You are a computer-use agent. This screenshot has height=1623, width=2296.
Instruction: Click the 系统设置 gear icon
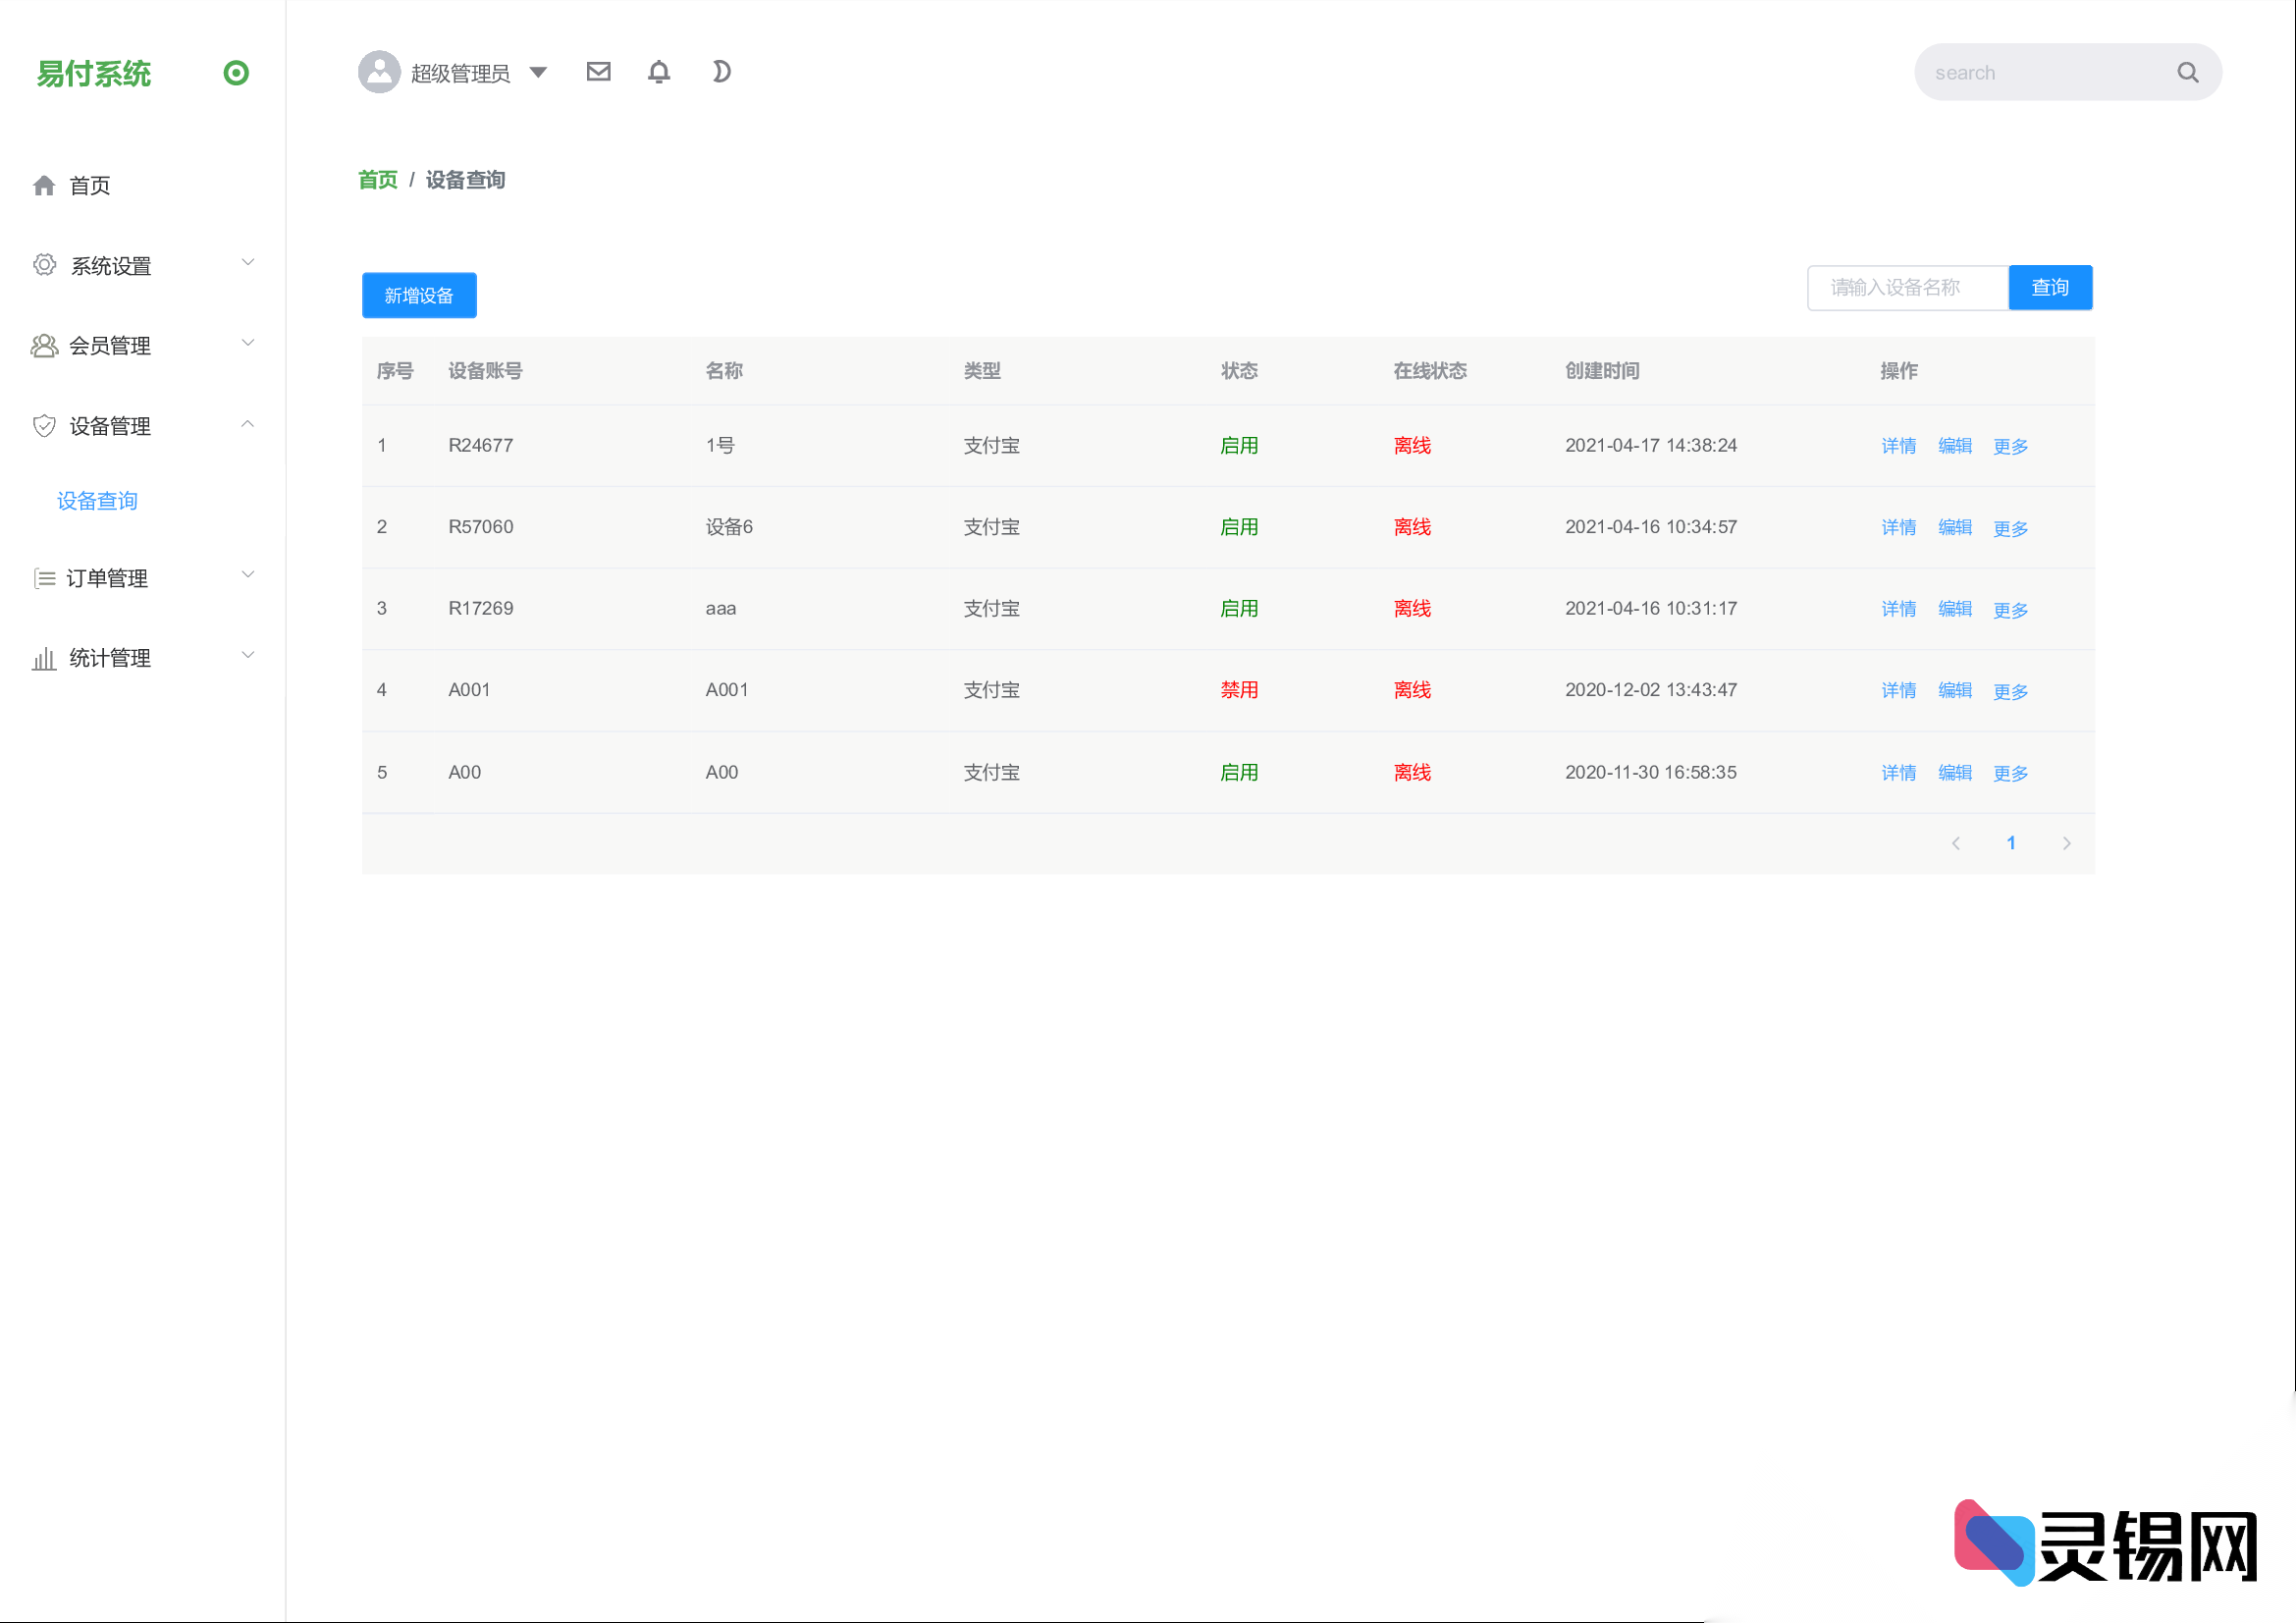pyautogui.click(x=44, y=265)
